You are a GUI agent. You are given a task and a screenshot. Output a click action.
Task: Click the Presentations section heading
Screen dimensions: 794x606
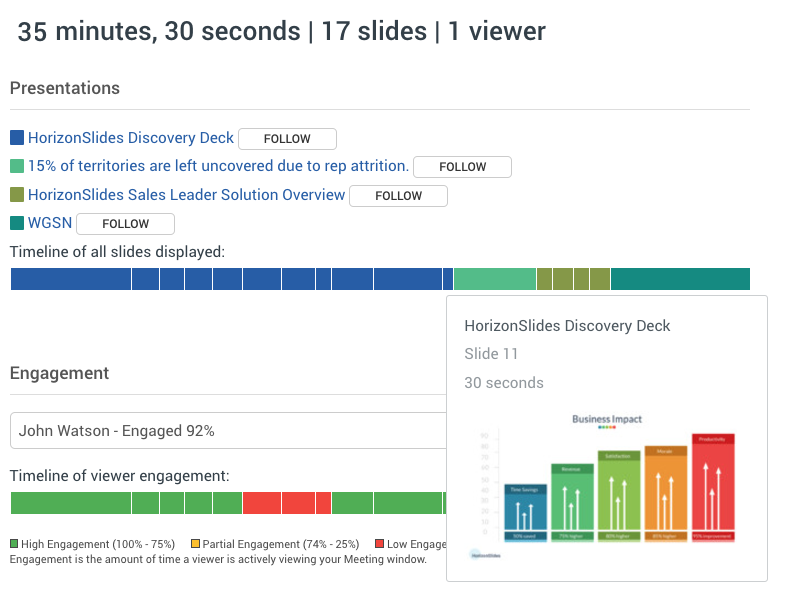click(x=65, y=88)
